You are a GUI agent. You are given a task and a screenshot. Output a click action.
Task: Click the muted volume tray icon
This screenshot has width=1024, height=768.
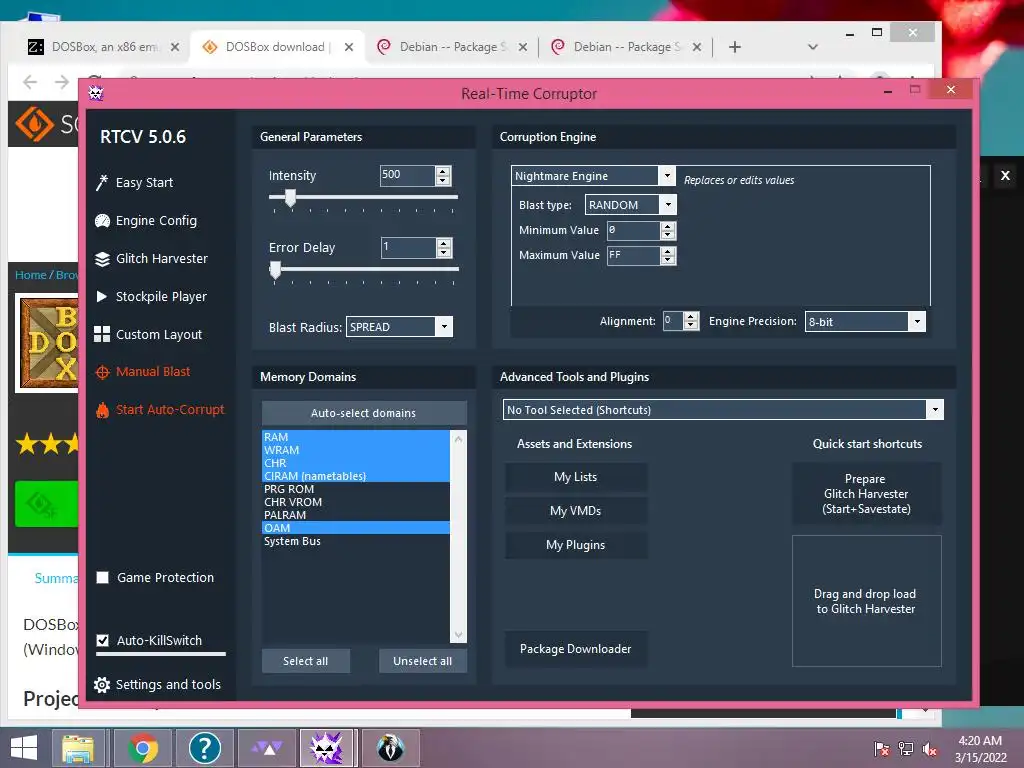point(930,749)
